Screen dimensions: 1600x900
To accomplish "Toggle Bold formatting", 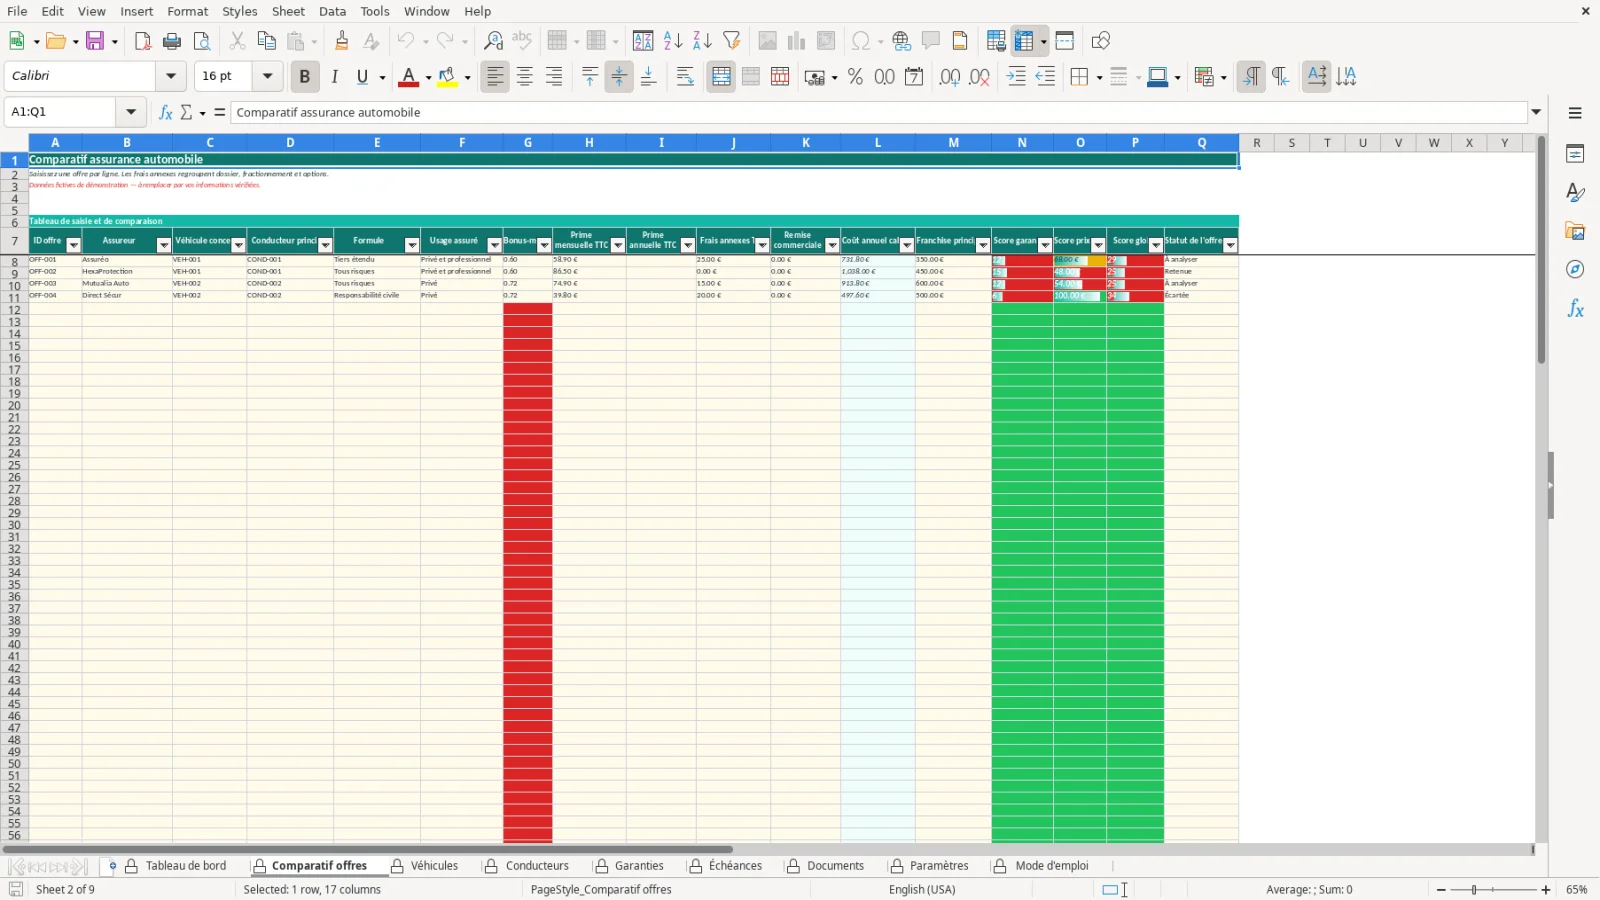I will pos(304,77).
